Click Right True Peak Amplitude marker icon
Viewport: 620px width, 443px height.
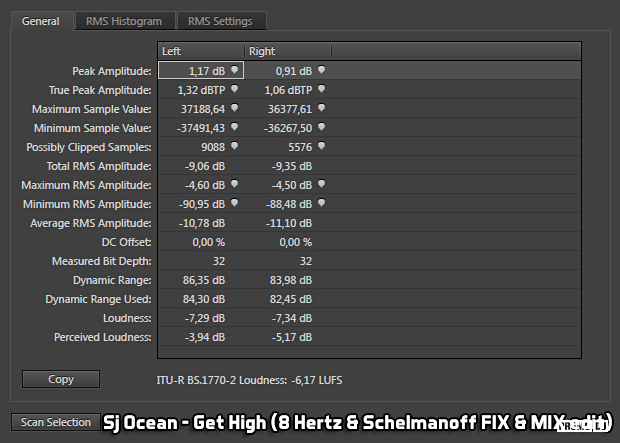point(321,89)
